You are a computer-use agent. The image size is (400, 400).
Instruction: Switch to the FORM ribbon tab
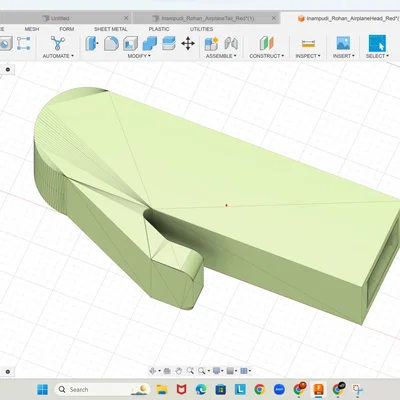67,29
